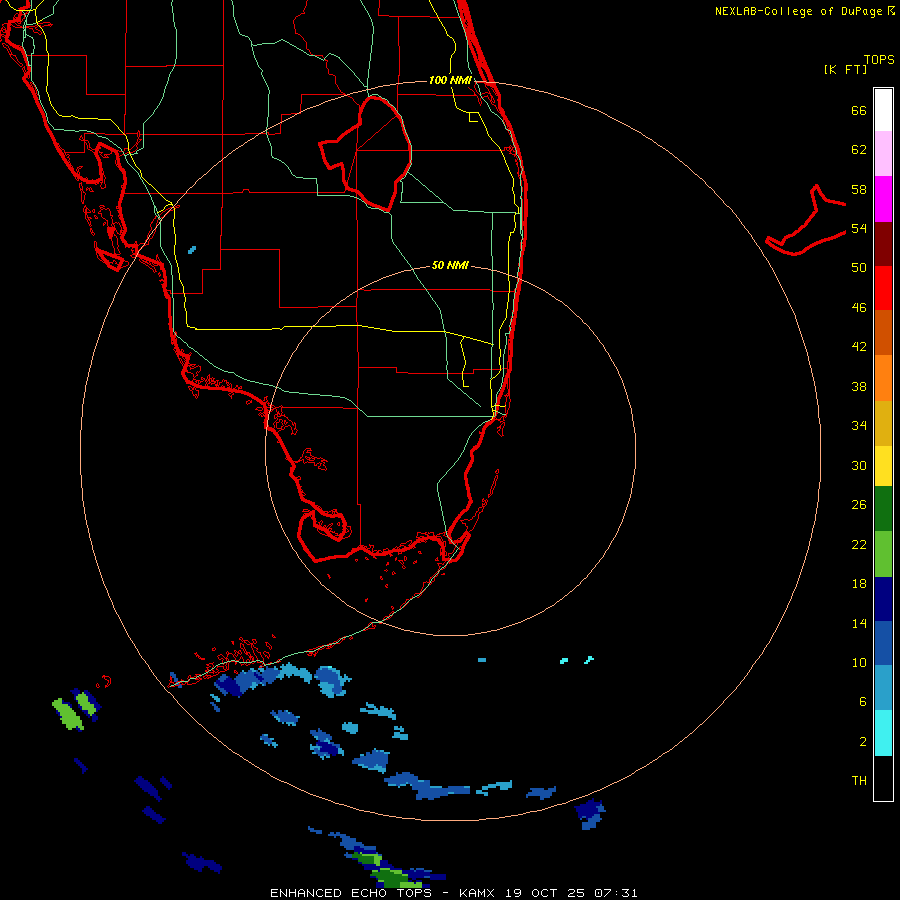Pick the navy swatch between 18 and 14
The image size is (900, 900).
pyautogui.click(x=883, y=599)
